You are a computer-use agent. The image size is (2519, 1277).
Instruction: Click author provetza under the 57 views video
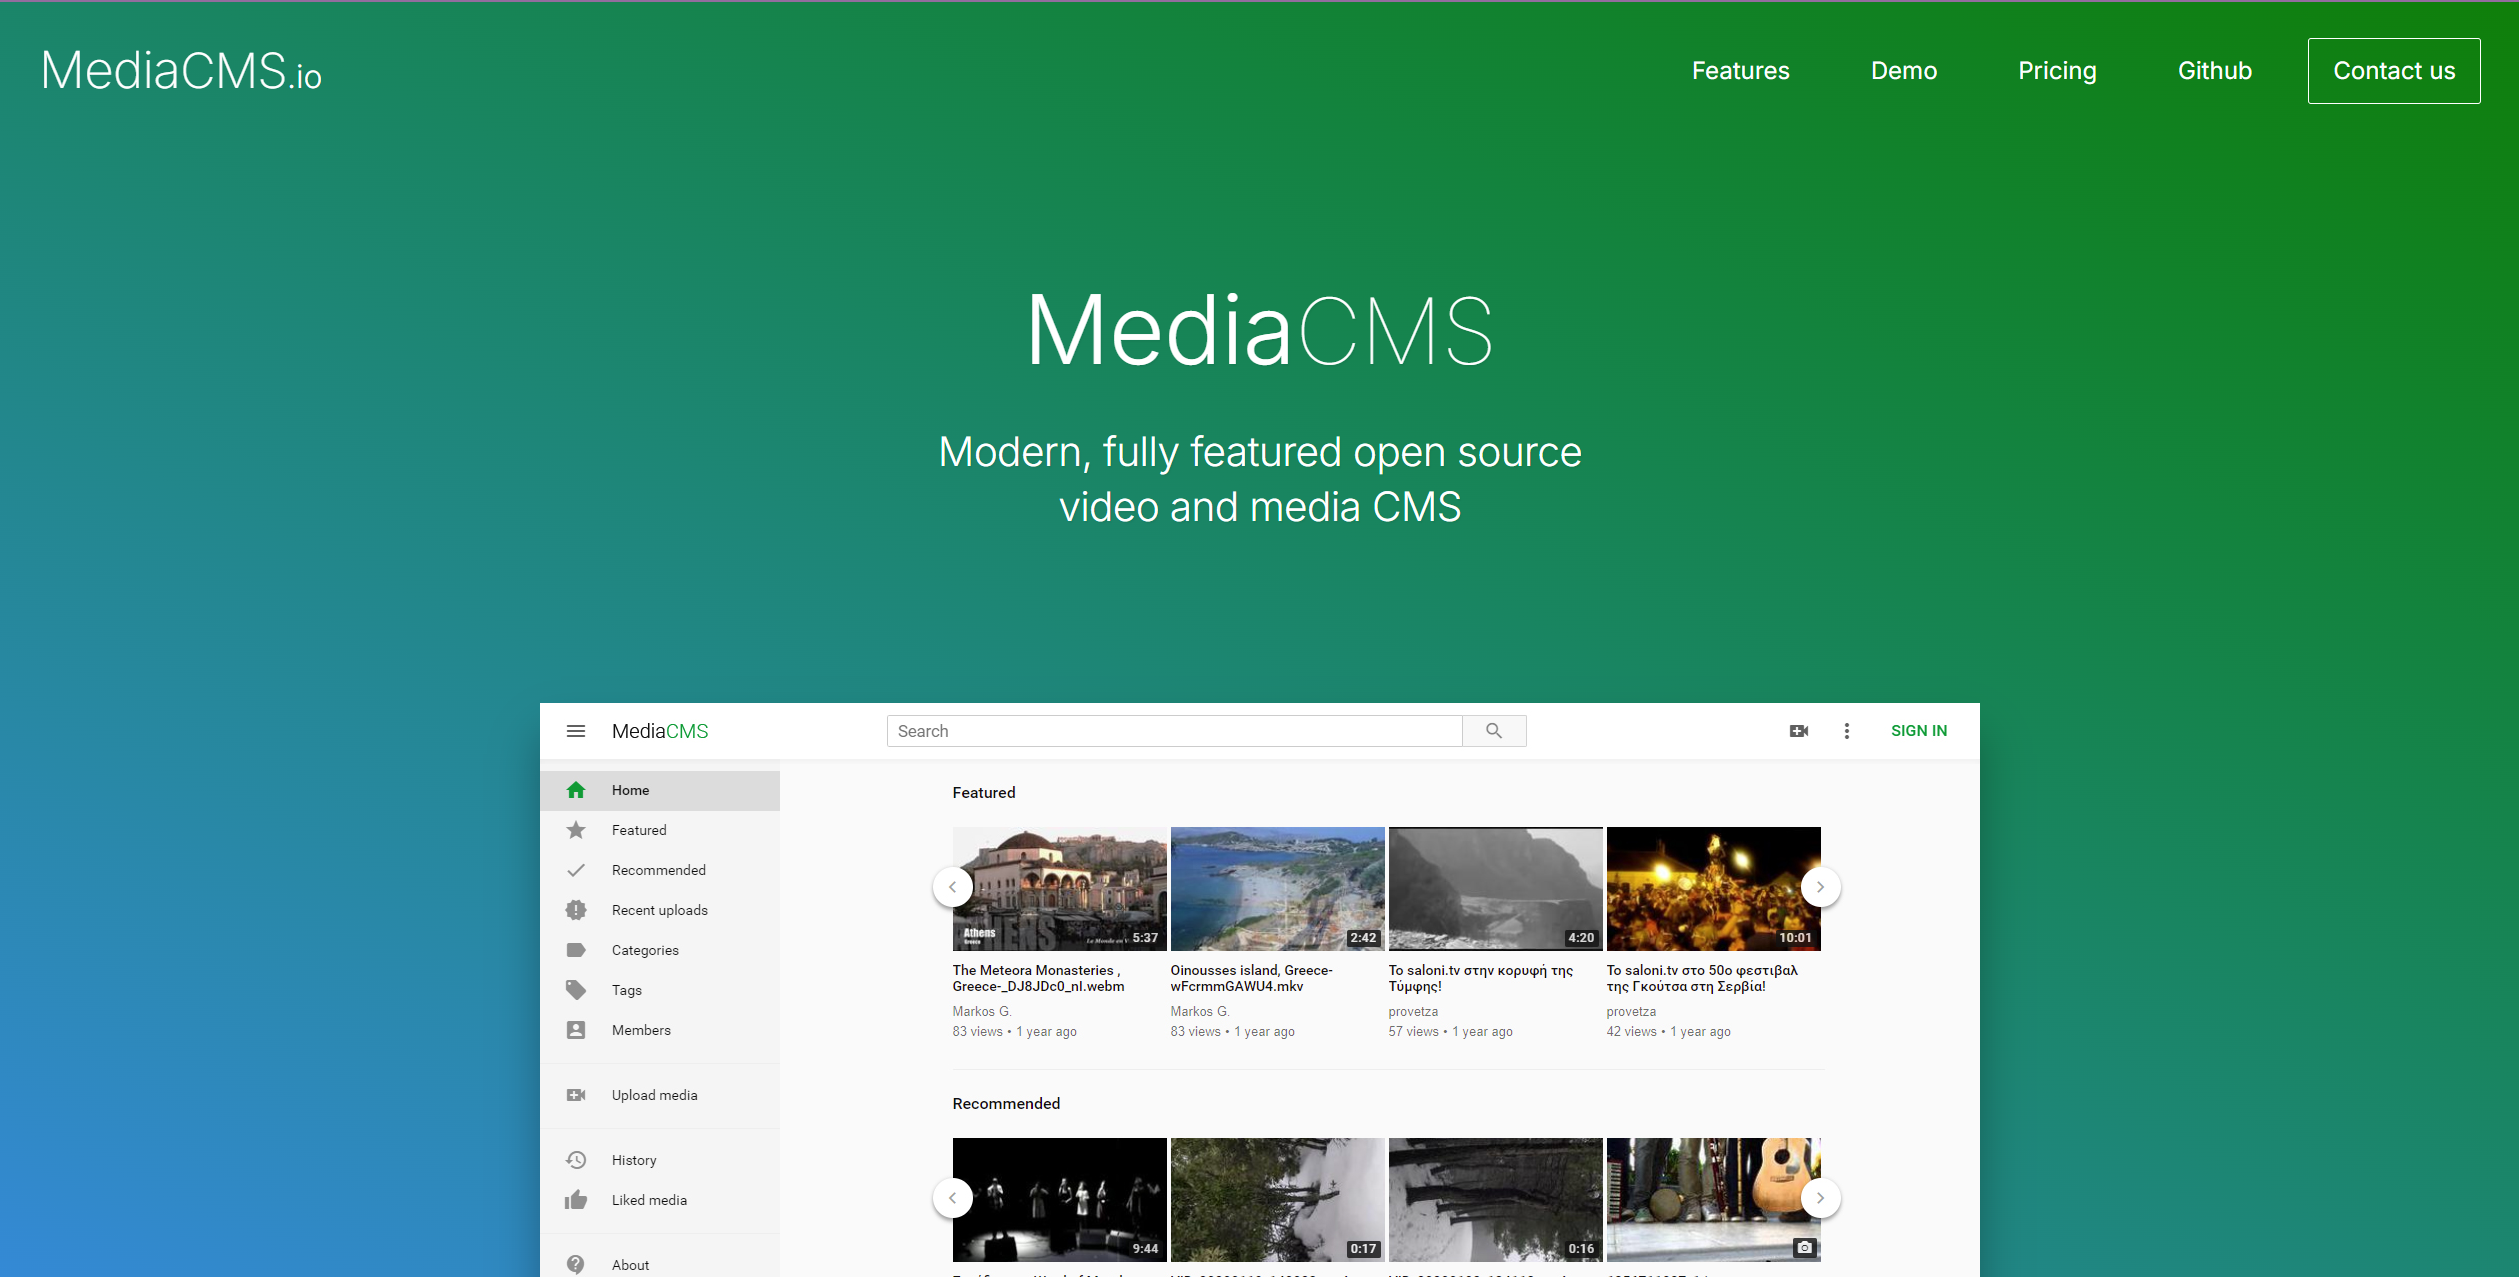pyautogui.click(x=1413, y=1012)
